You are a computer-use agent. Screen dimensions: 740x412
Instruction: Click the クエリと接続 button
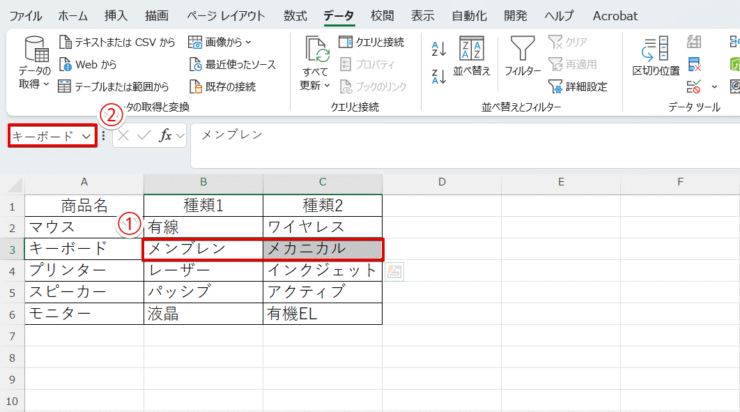click(371, 42)
